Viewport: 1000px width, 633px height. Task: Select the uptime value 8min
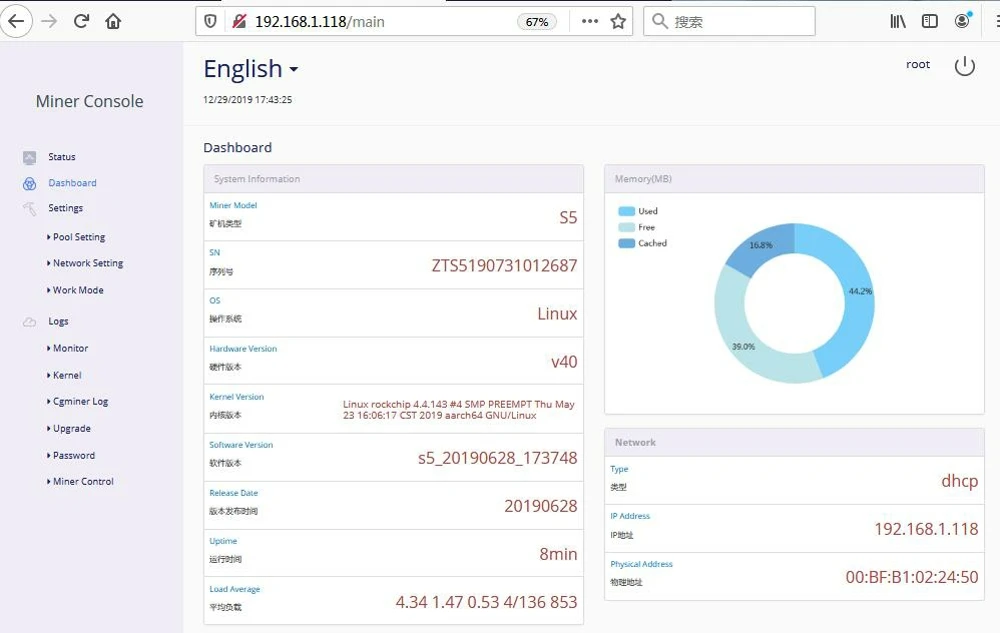558,554
